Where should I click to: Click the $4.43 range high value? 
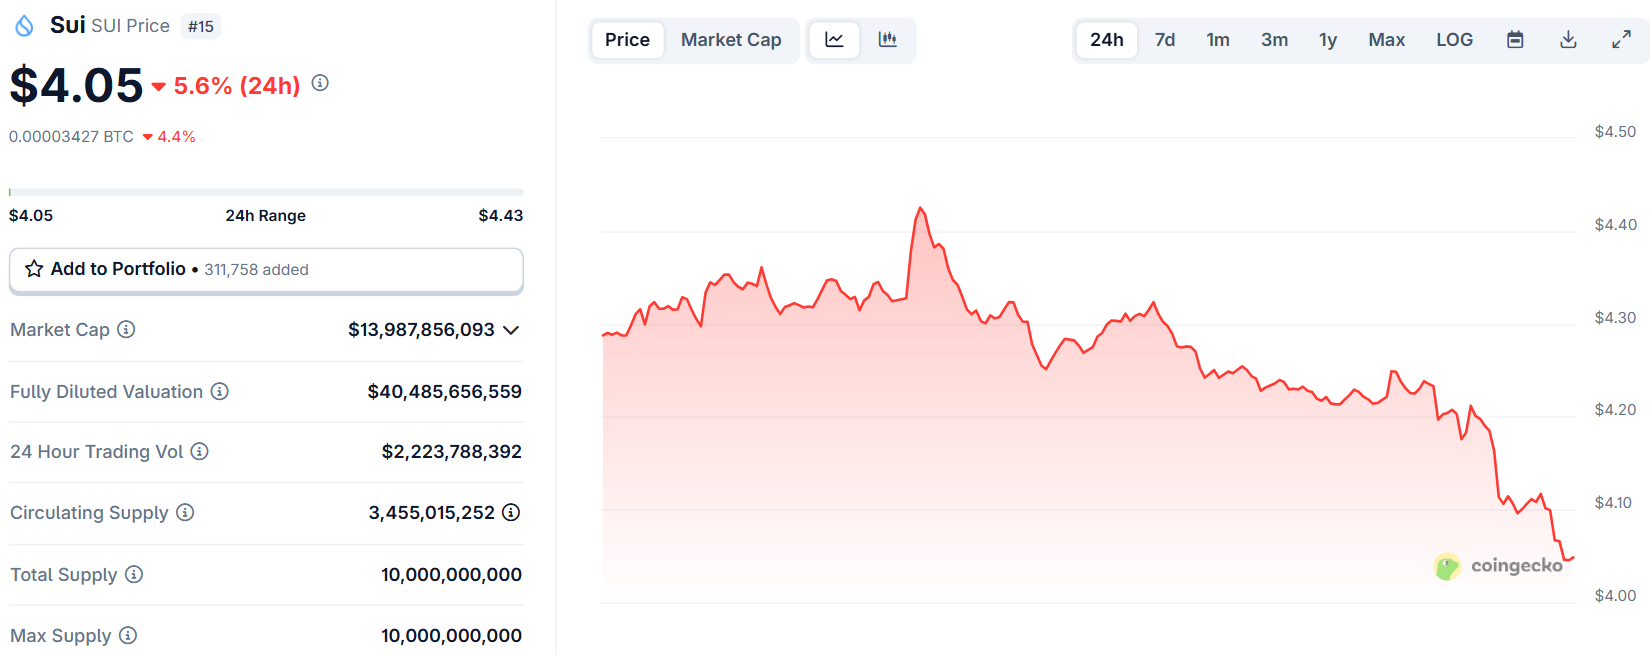click(x=501, y=215)
